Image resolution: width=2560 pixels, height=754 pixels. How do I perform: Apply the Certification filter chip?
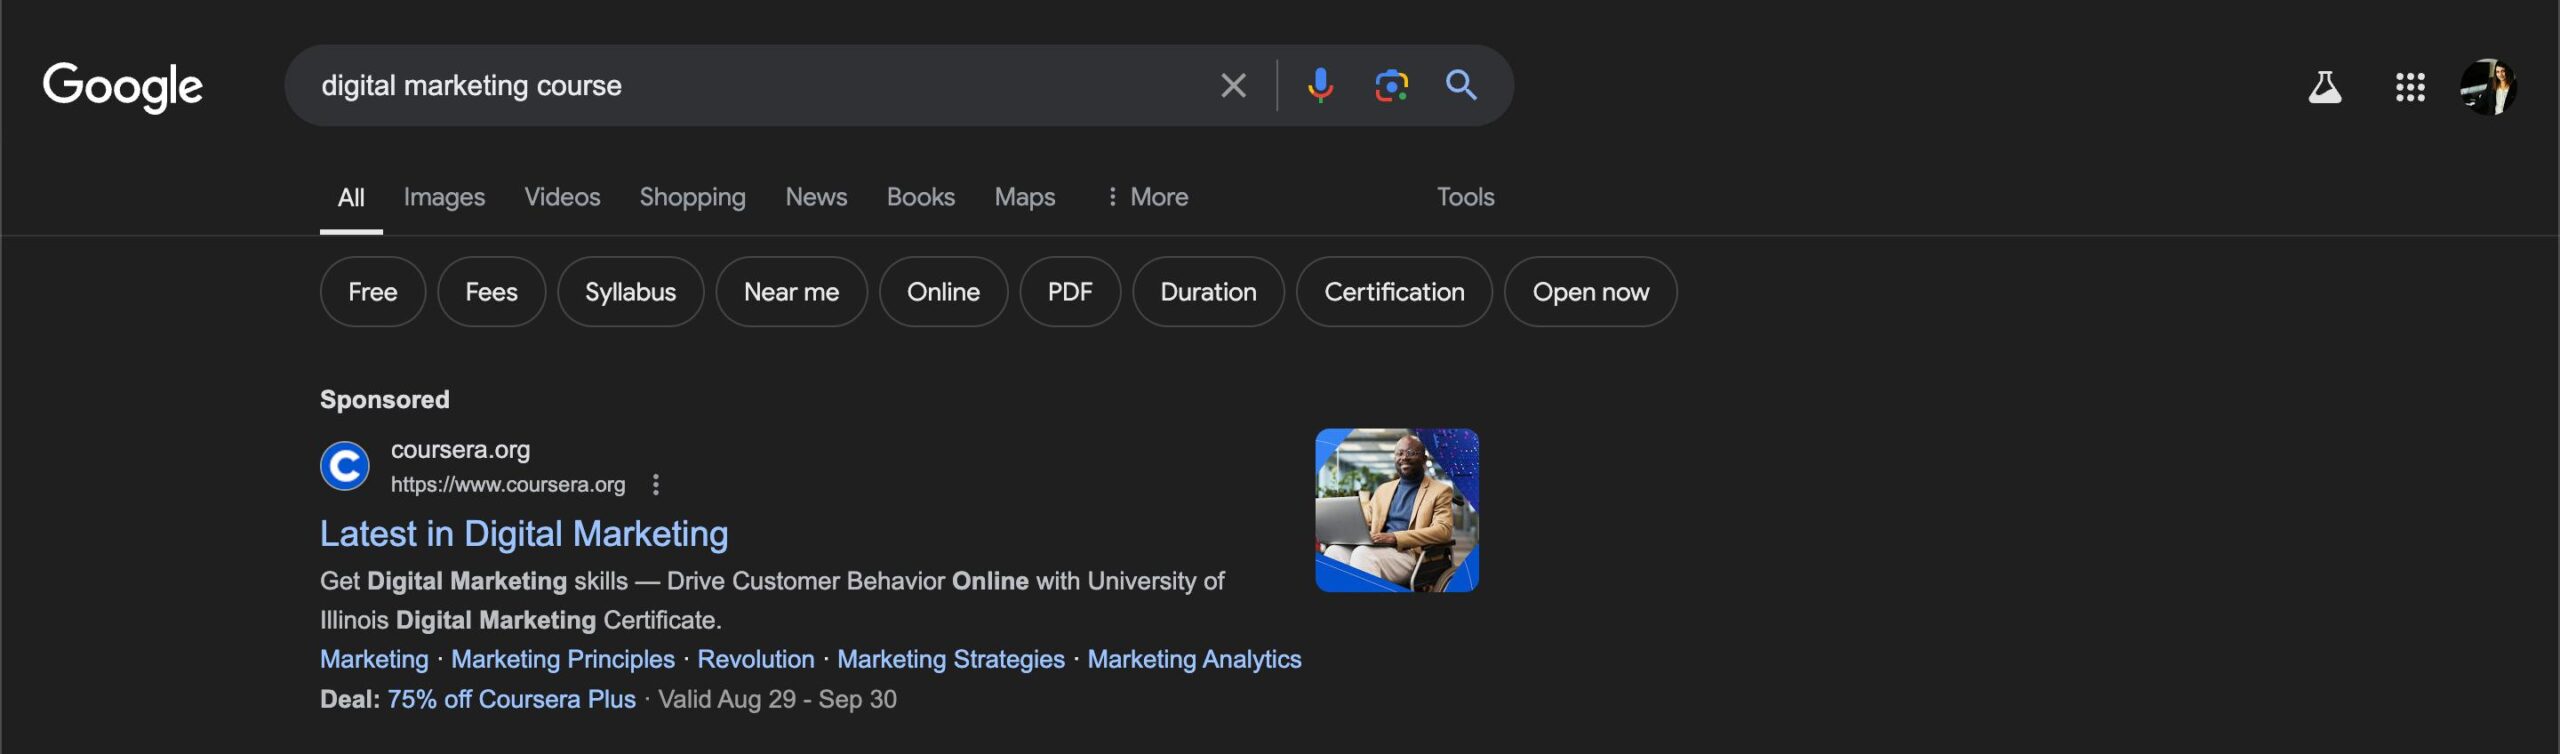coord(1394,292)
